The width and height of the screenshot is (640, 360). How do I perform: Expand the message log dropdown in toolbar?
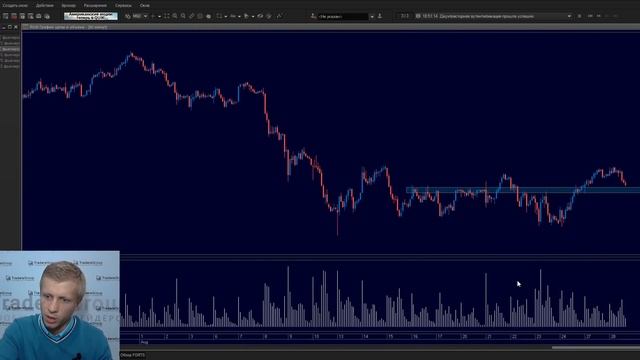pyautogui.click(x=569, y=16)
